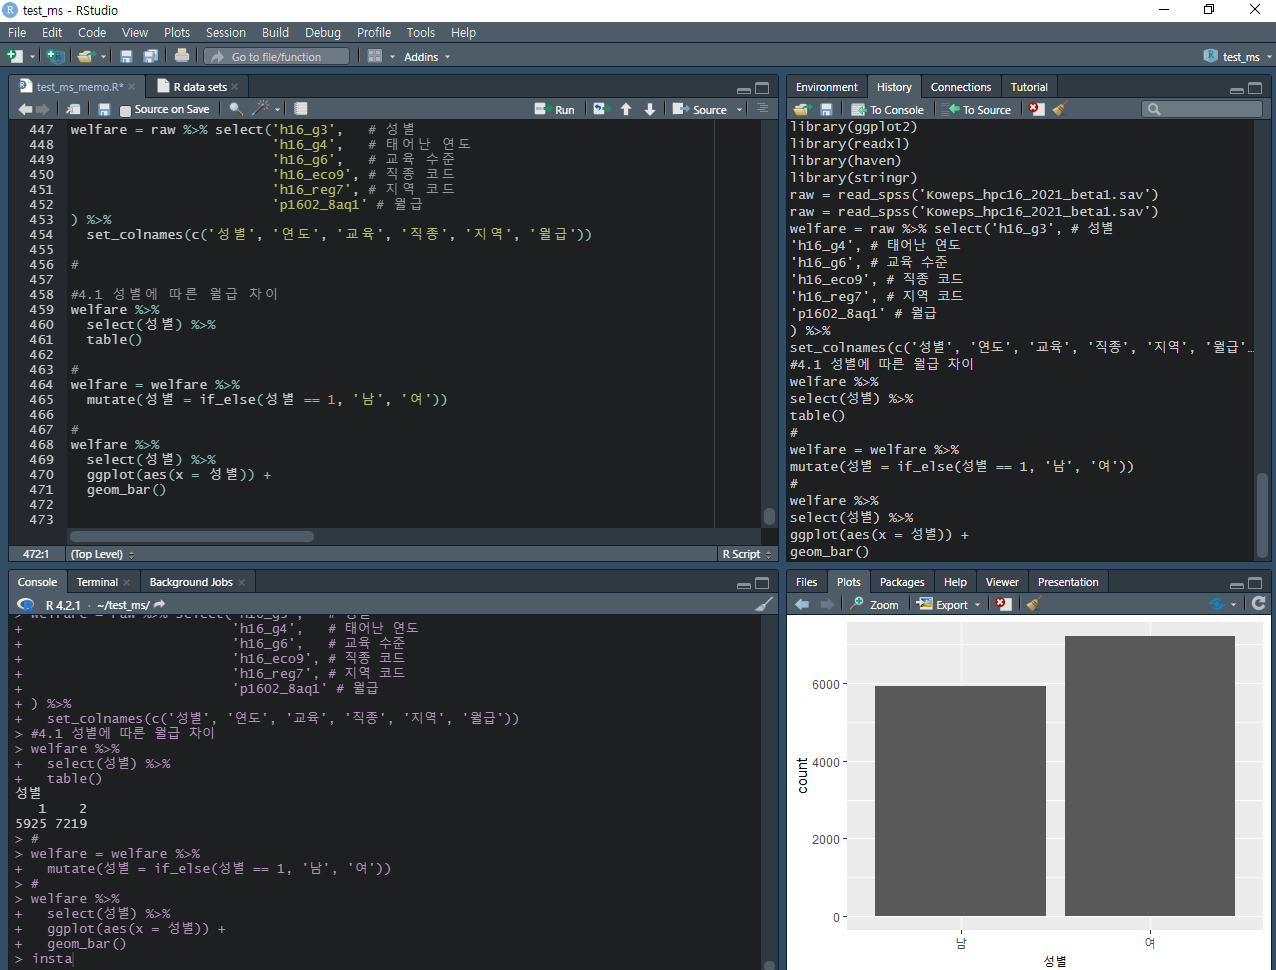Toggle the Source on Save checkbox
The width and height of the screenshot is (1276, 970).
coord(125,110)
